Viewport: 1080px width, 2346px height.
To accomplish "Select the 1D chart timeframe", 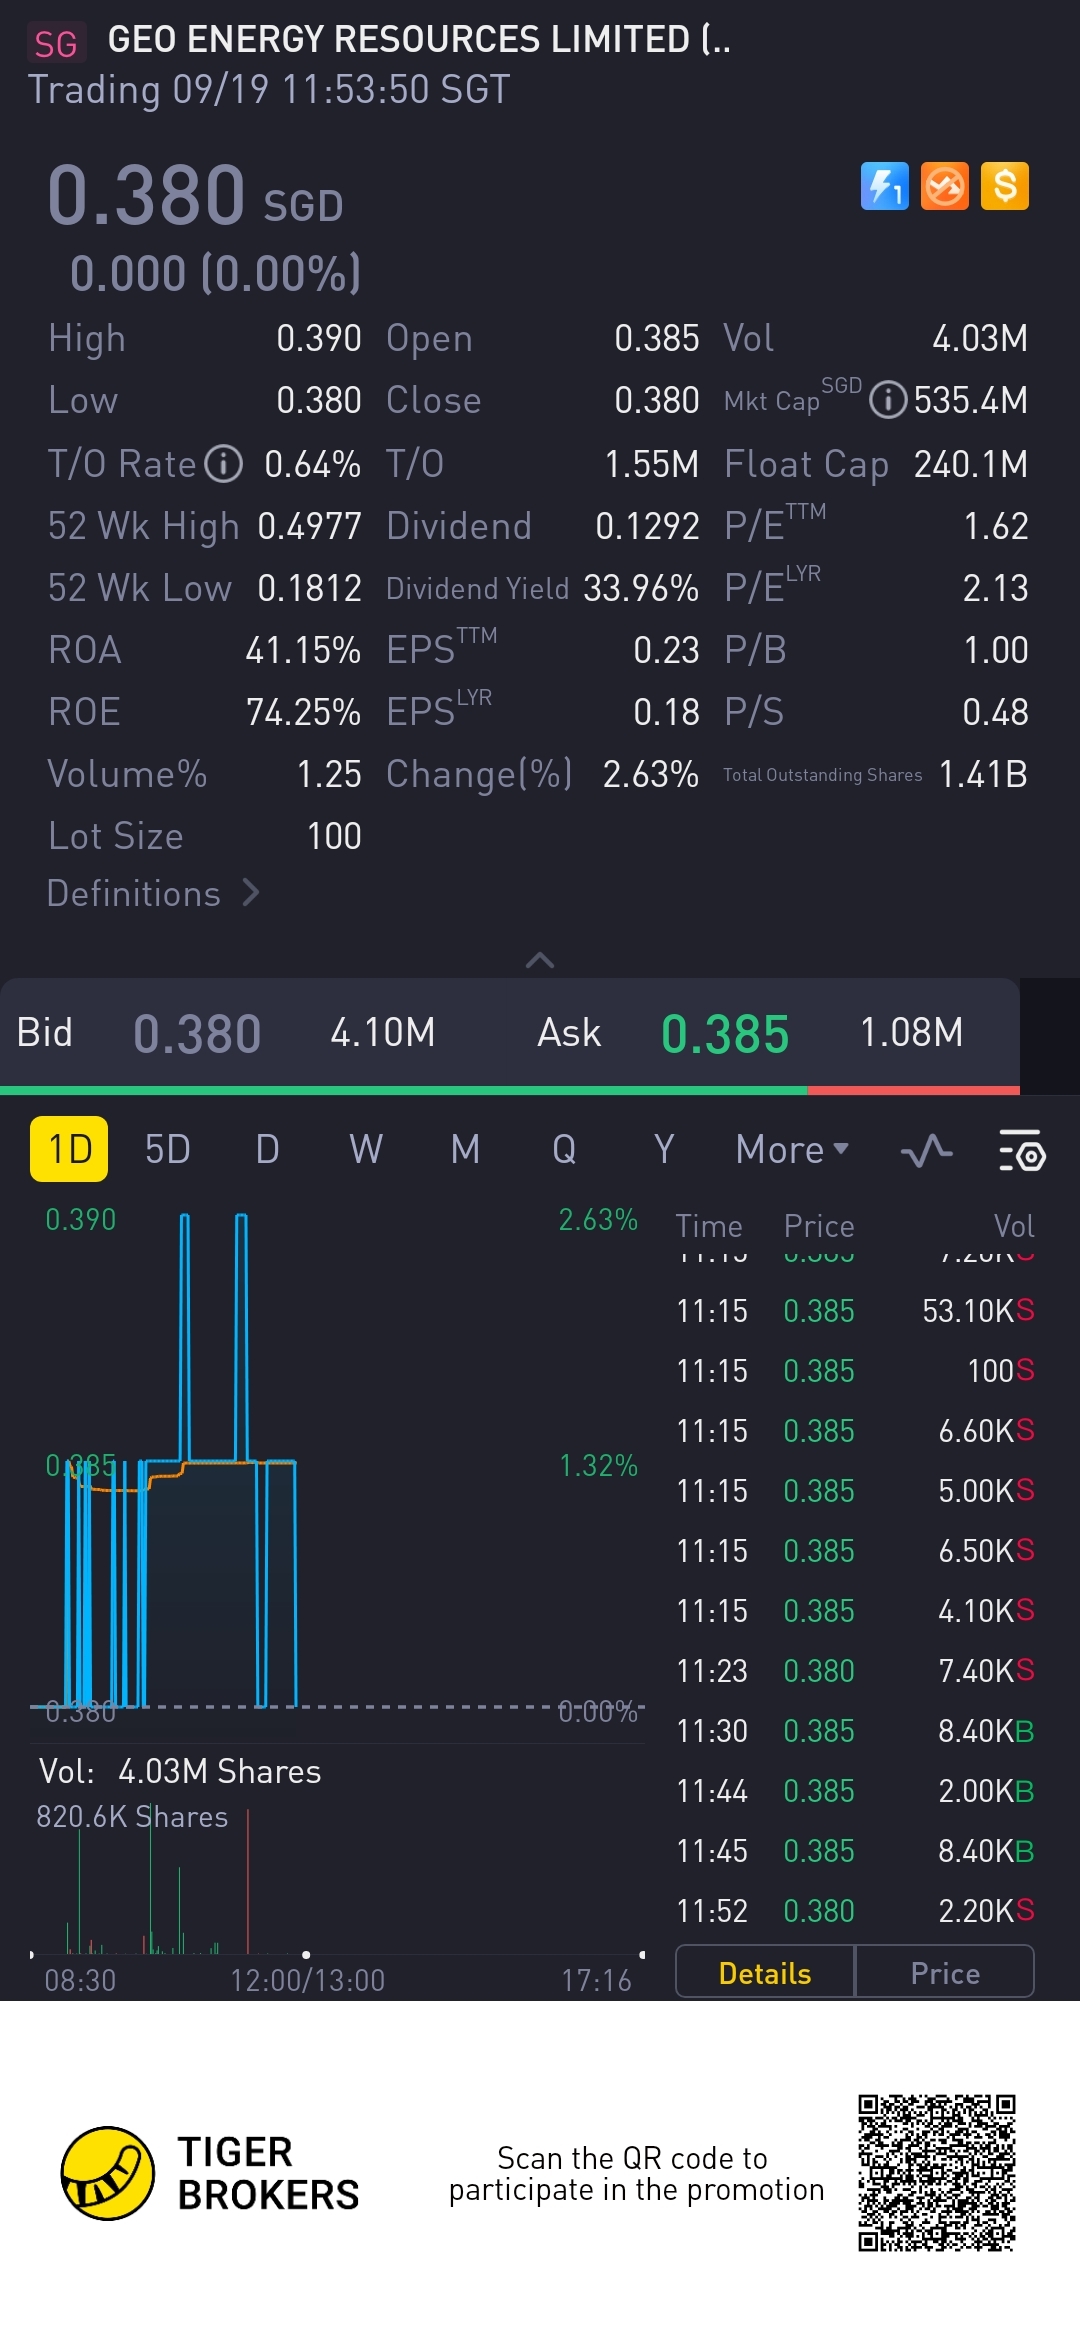I will click(x=69, y=1149).
